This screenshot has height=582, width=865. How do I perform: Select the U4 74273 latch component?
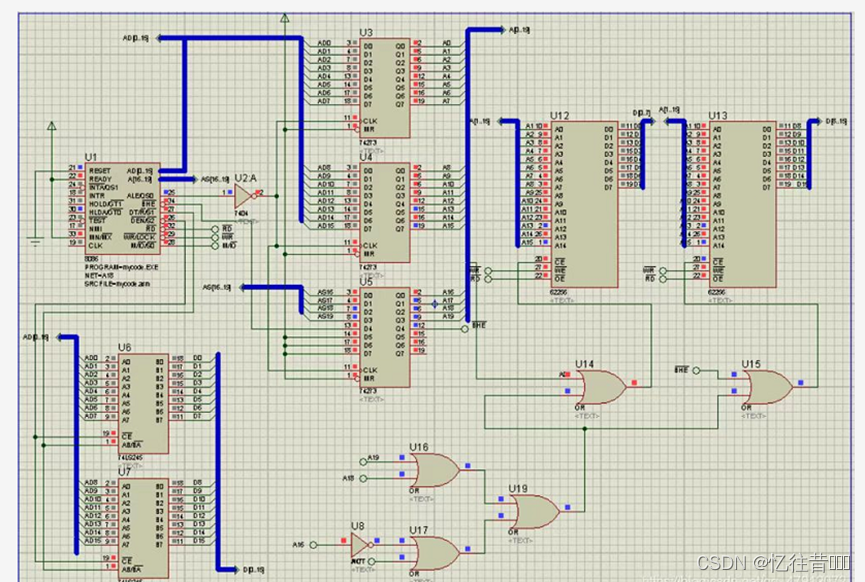385,212
